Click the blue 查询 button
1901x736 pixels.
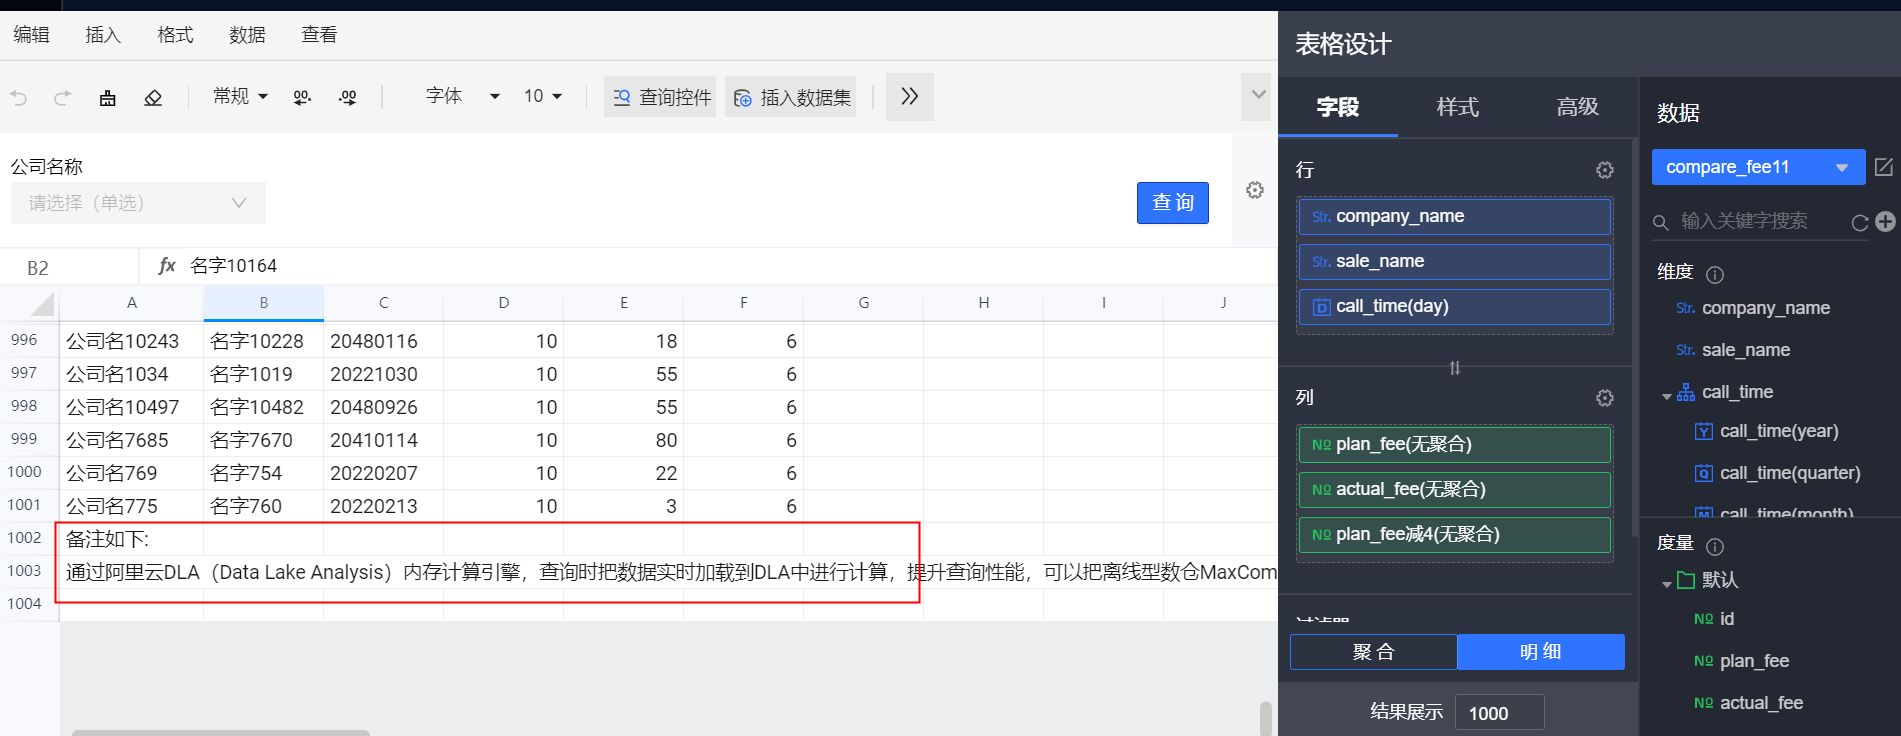click(1172, 203)
